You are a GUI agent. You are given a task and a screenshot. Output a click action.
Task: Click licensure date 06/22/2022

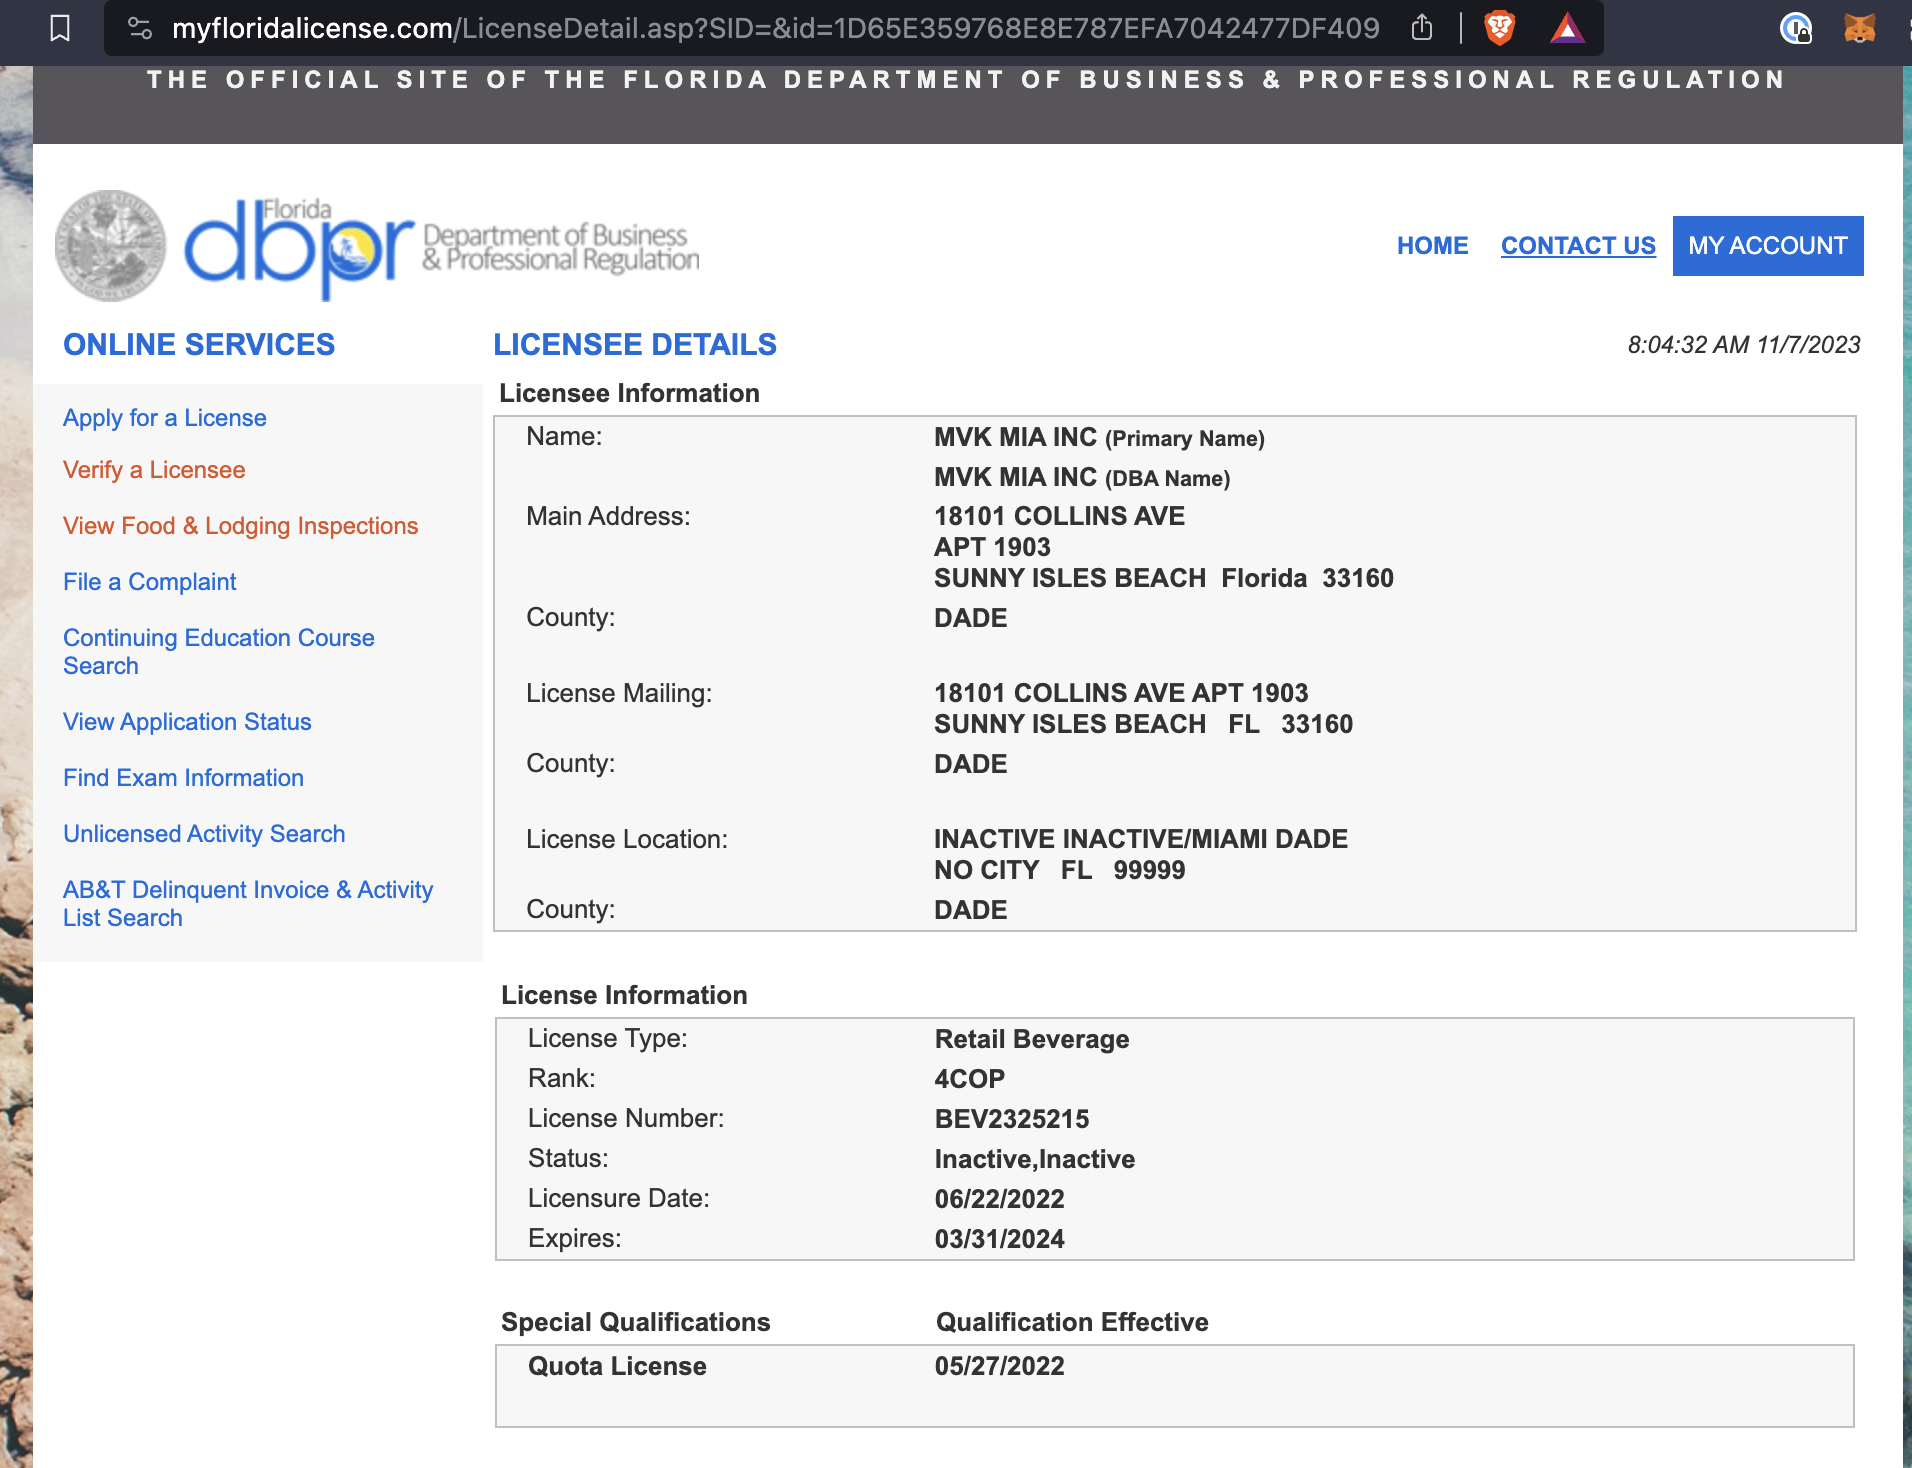click(999, 1199)
